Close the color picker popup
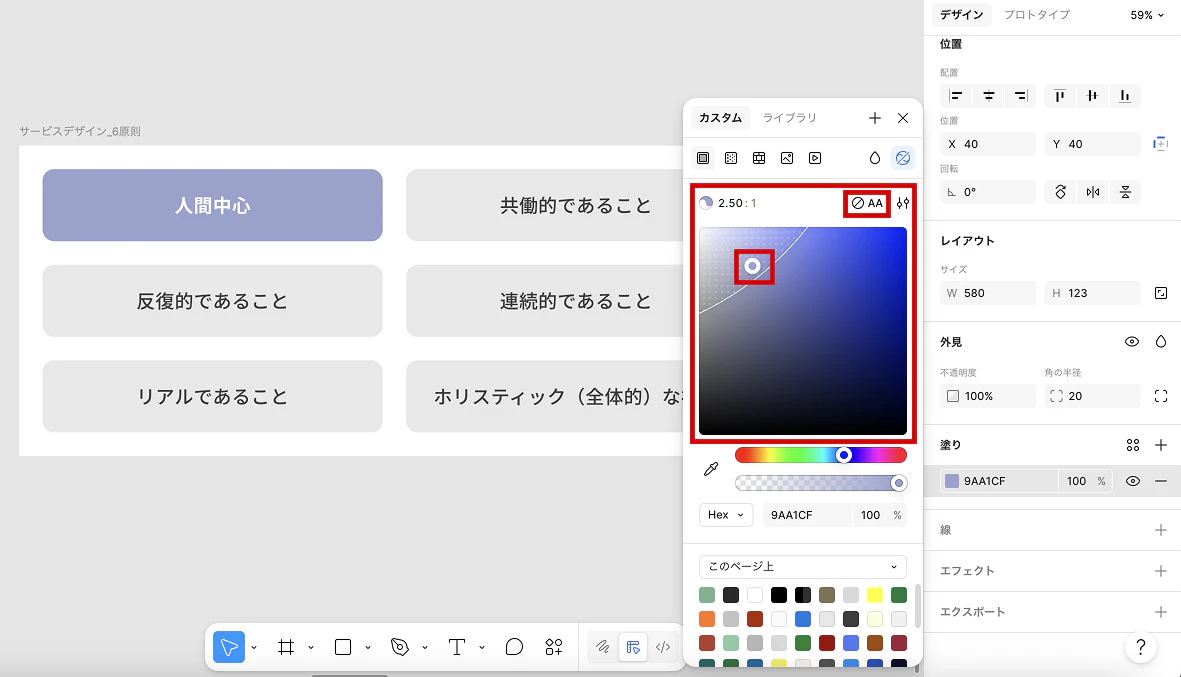This screenshot has width=1181, height=677. tap(903, 118)
